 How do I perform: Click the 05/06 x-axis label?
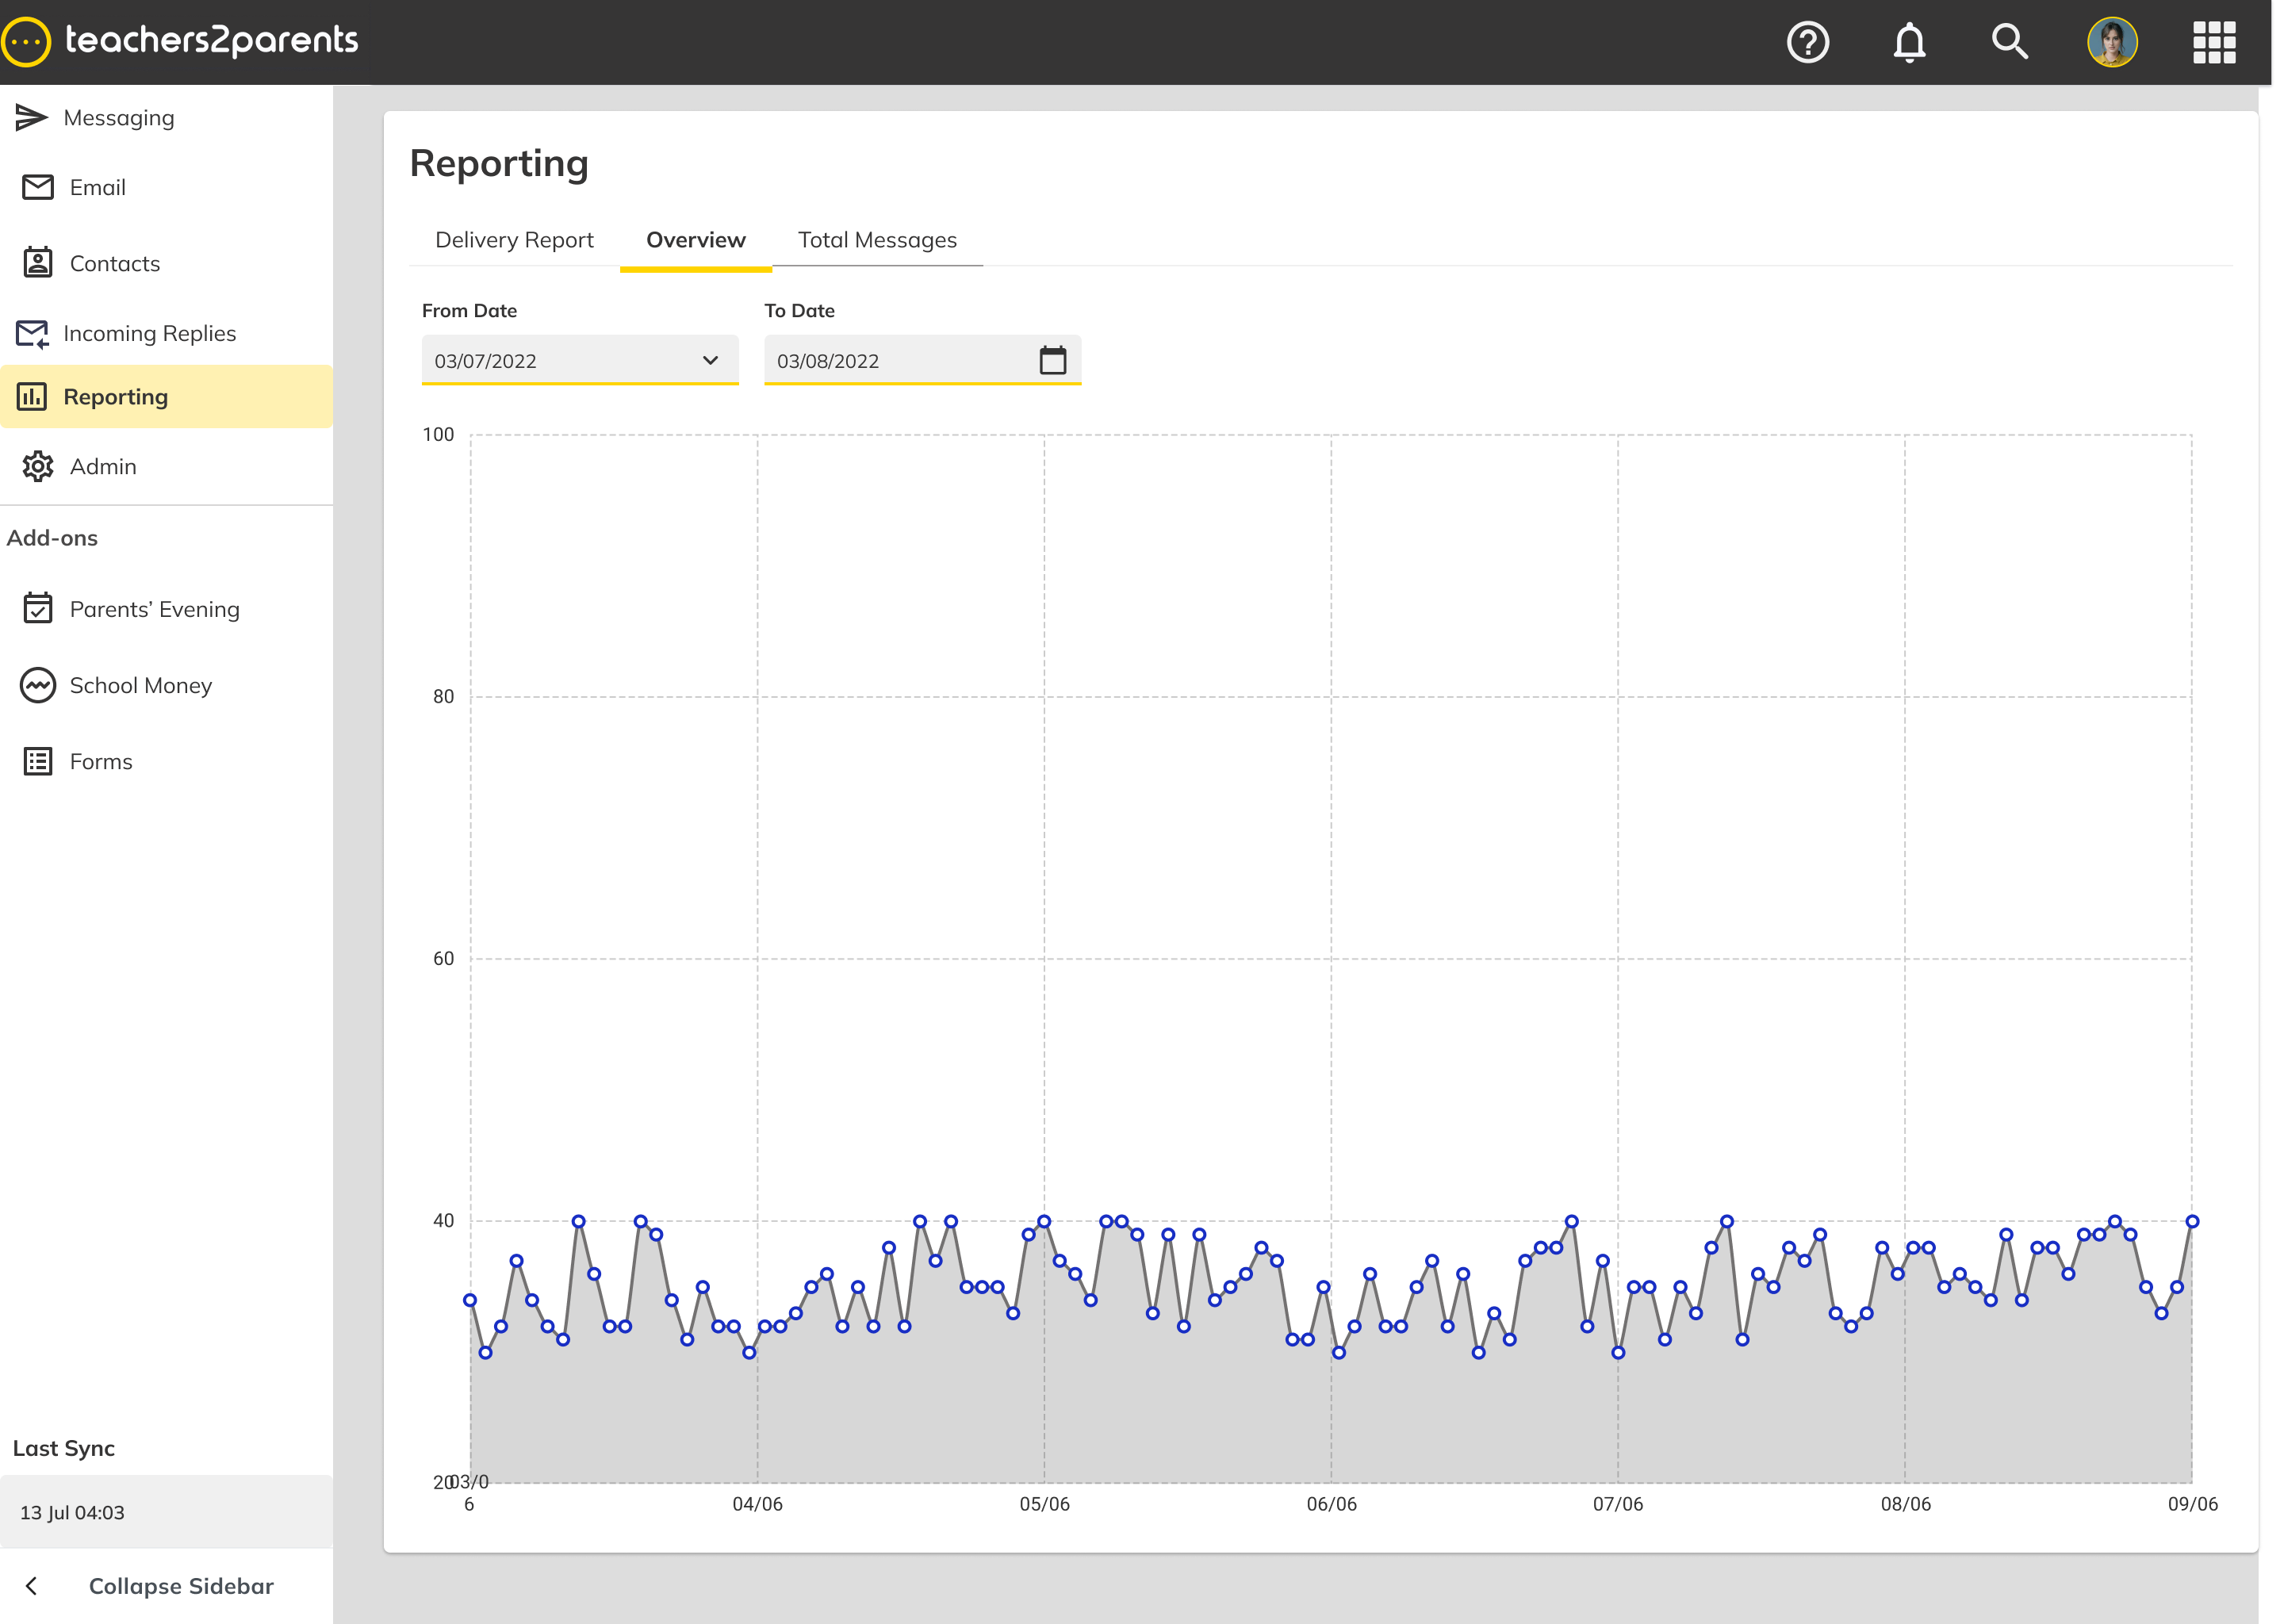click(1044, 1504)
